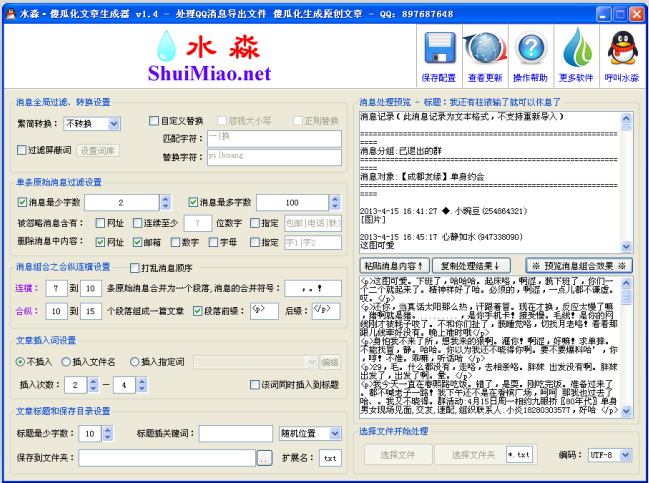
Task: Click the 设置词库 button
Action: 98,150
